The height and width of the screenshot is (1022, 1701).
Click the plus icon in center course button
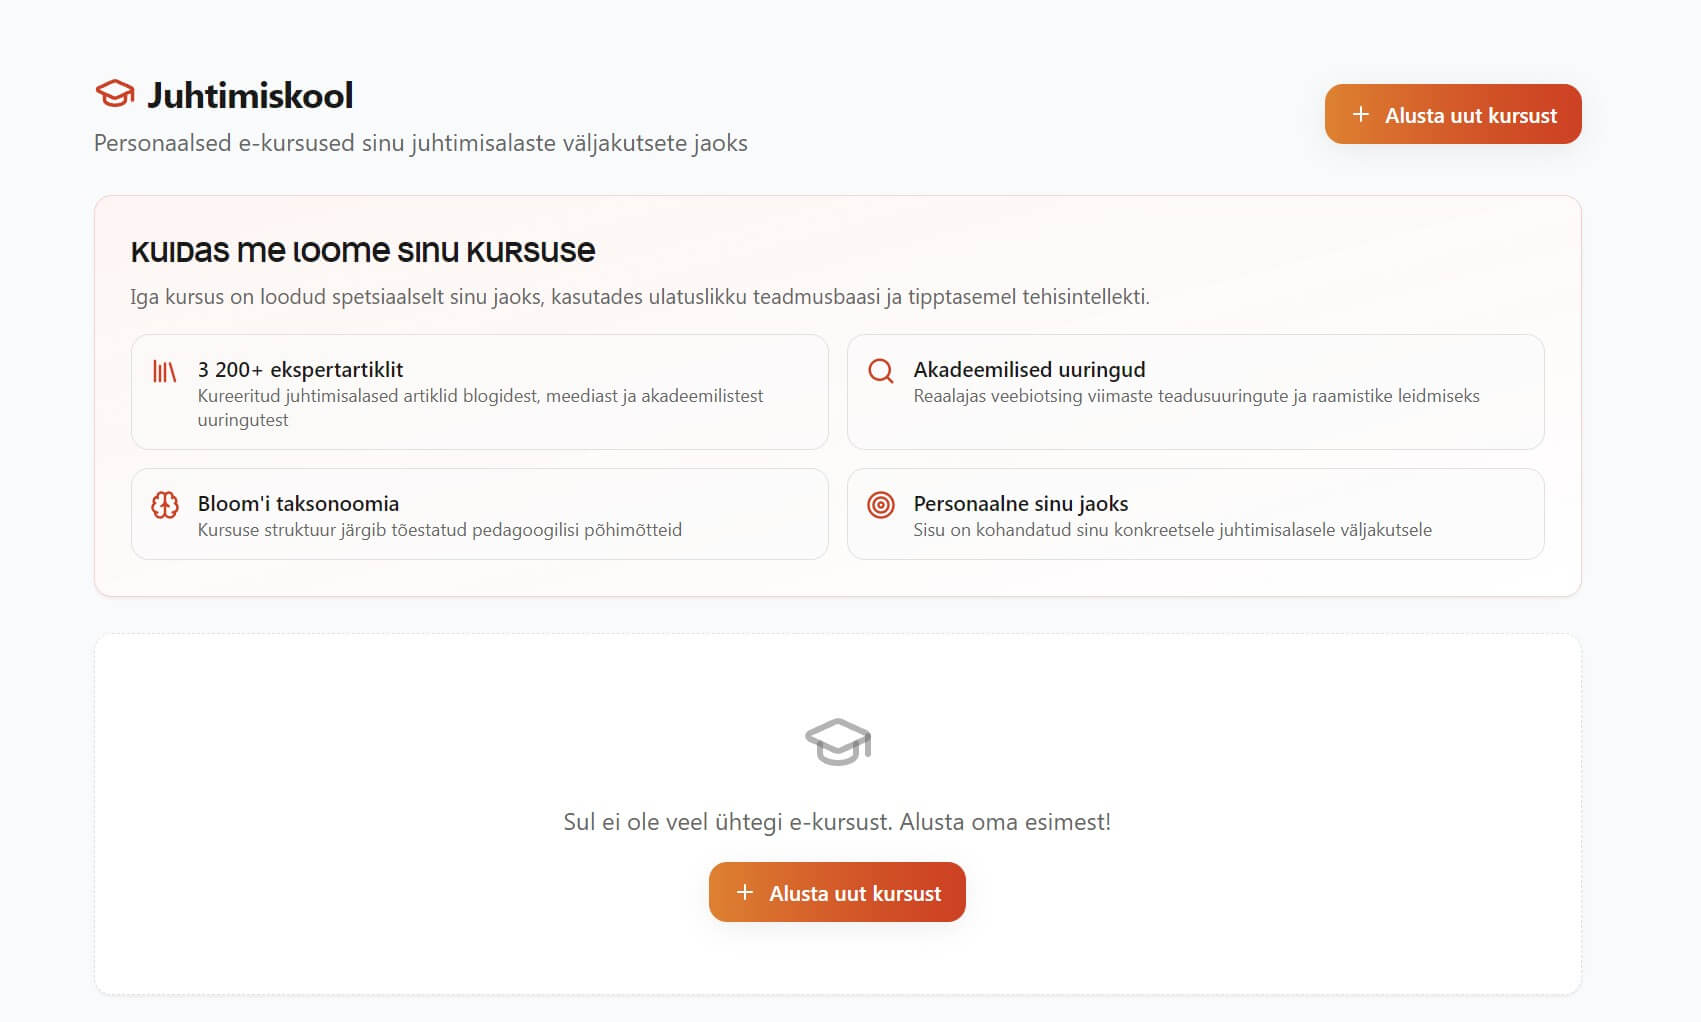tap(745, 892)
